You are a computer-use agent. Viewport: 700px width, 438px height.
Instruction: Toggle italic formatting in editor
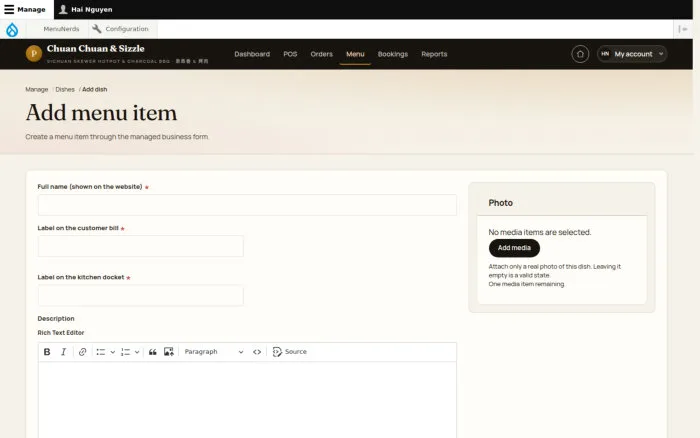pos(63,352)
